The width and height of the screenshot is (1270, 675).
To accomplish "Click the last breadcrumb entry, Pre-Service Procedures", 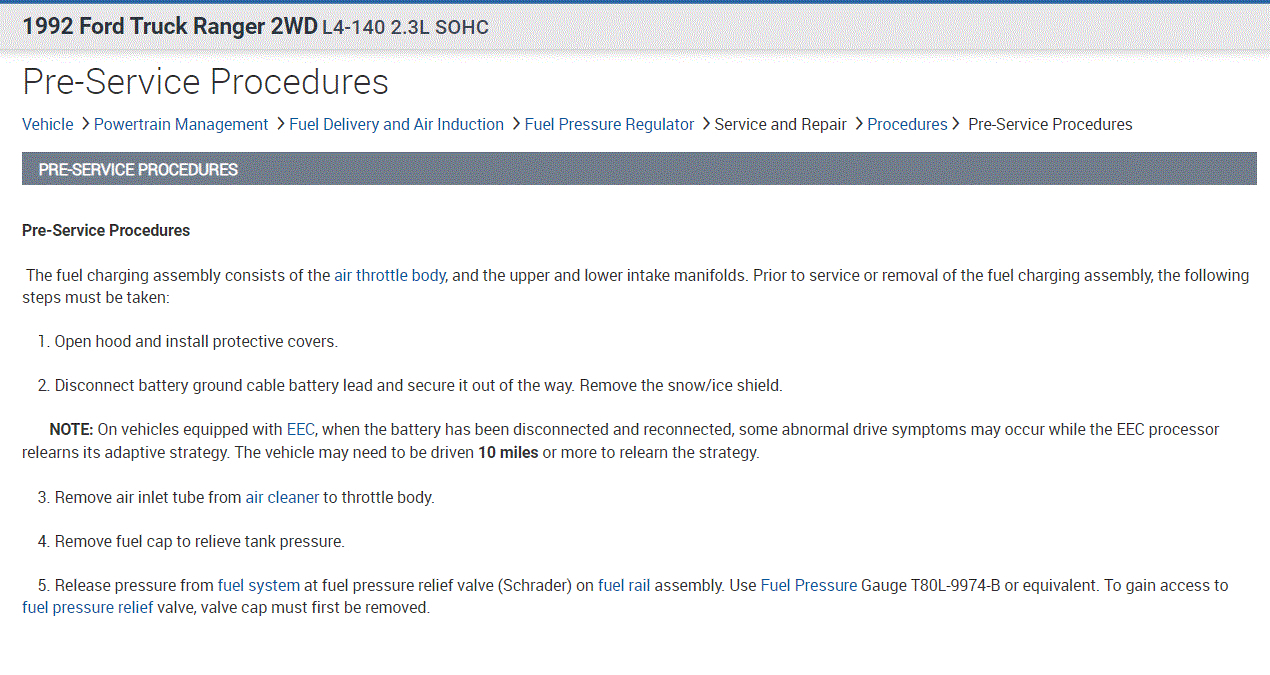I will [x=1050, y=124].
